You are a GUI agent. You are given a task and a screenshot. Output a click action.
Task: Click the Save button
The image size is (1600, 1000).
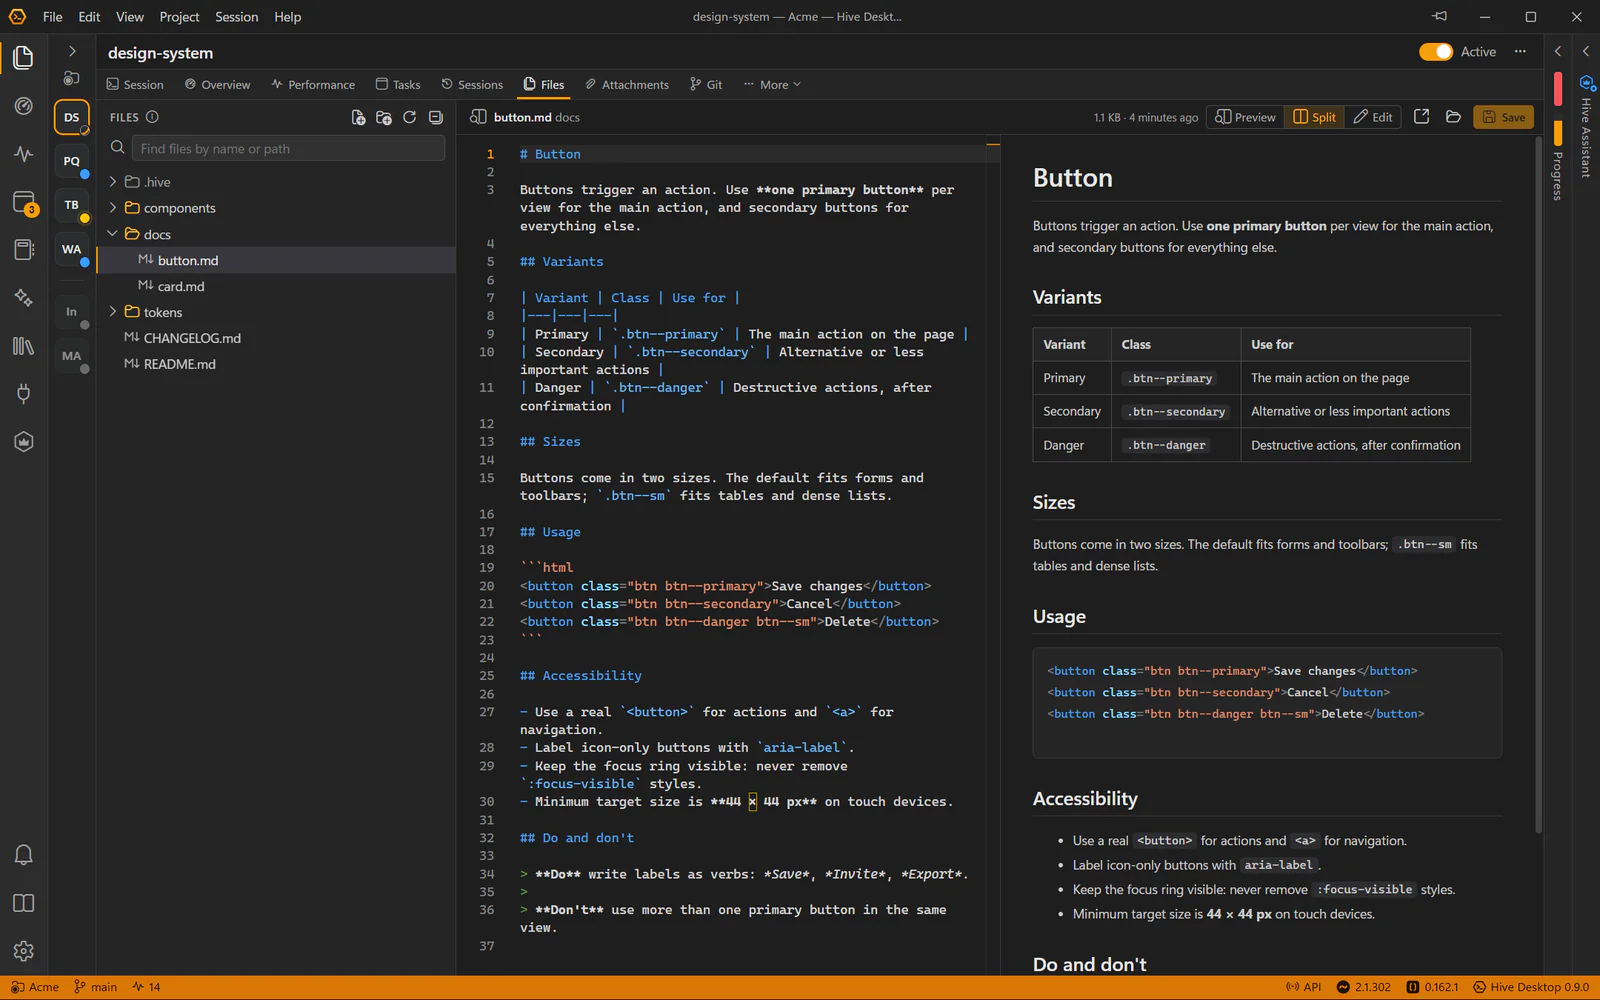1503,117
